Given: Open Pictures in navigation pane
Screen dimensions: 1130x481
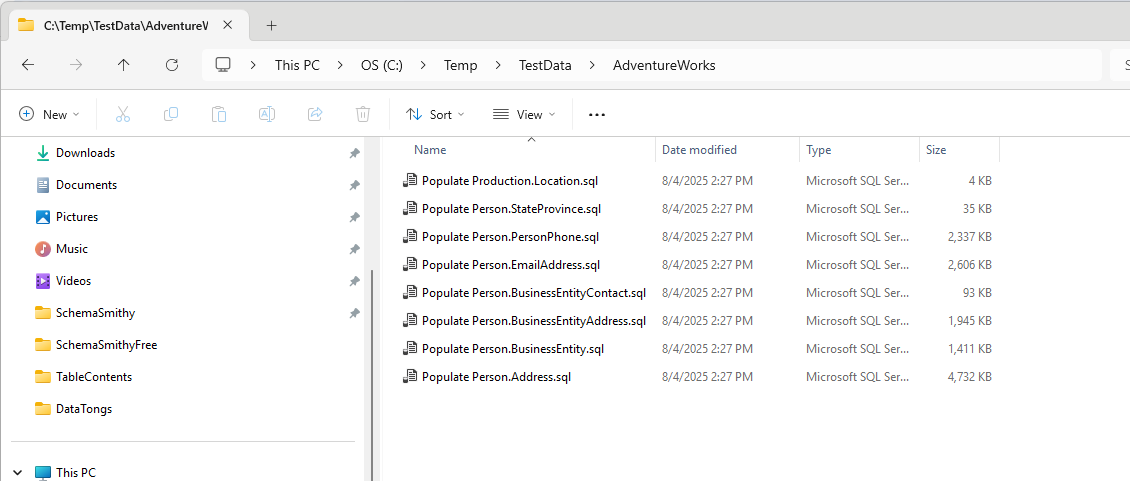Looking at the screenshot, I should 77,216.
